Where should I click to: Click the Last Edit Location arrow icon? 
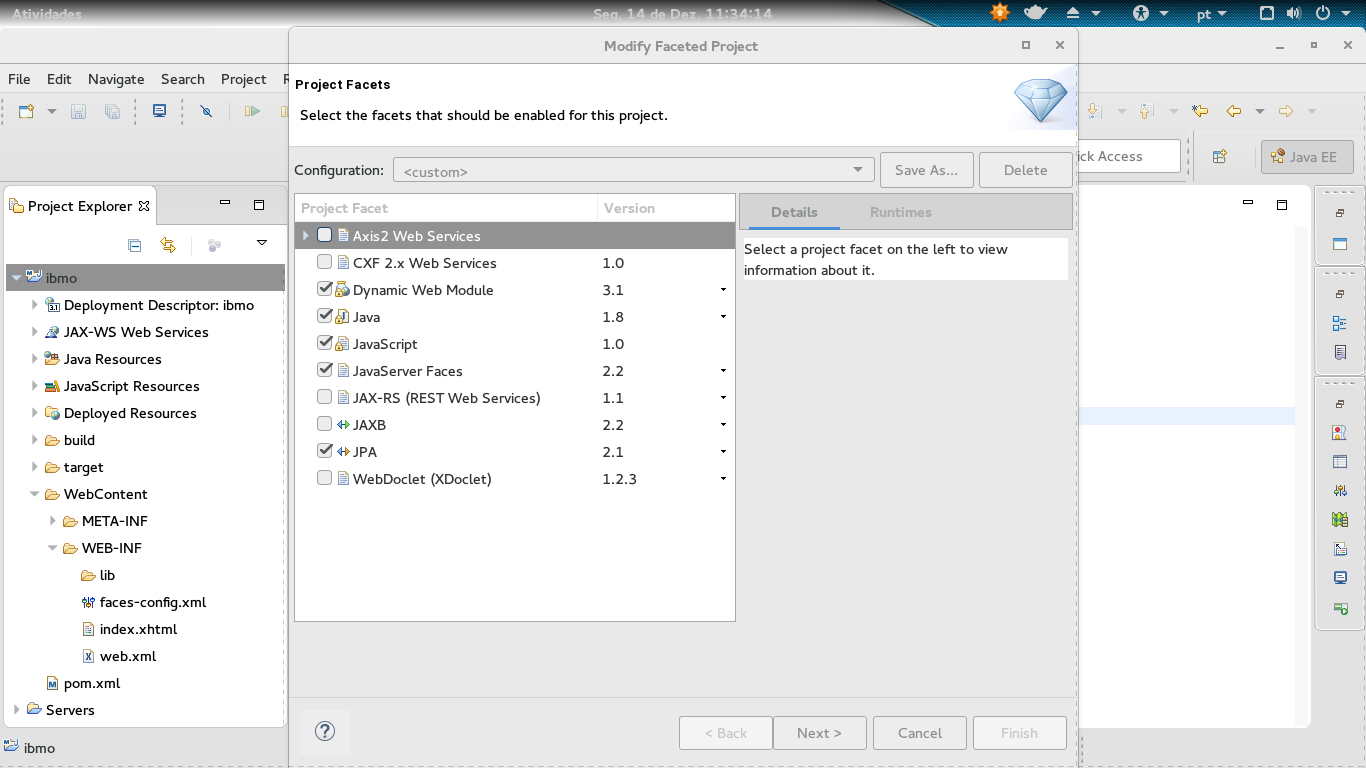tap(1200, 111)
